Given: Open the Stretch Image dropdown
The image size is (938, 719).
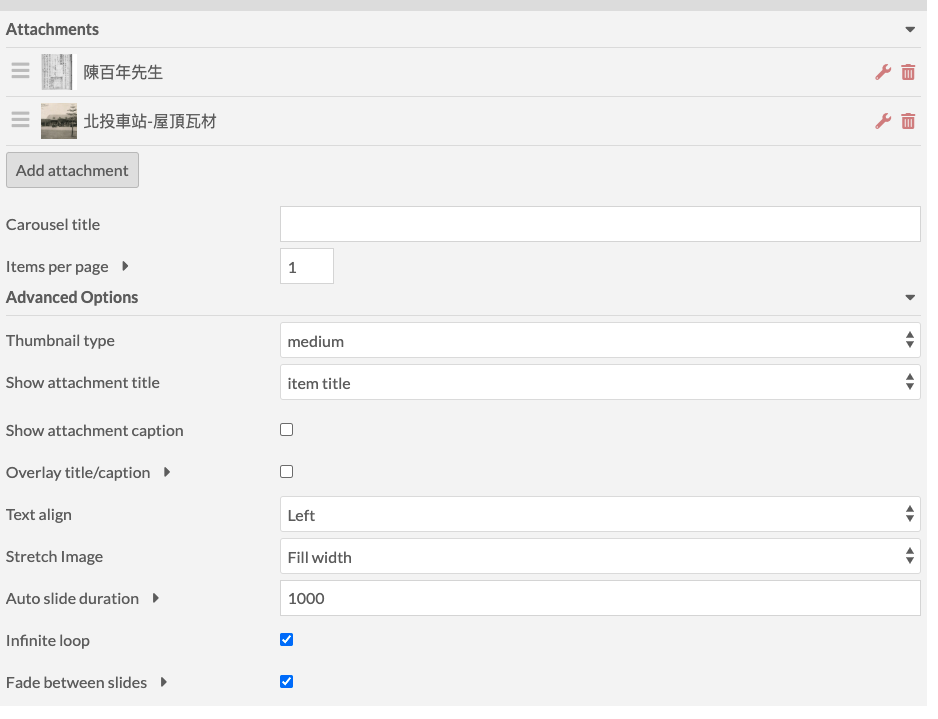Looking at the screenshot, I should [x=599, y=557].
